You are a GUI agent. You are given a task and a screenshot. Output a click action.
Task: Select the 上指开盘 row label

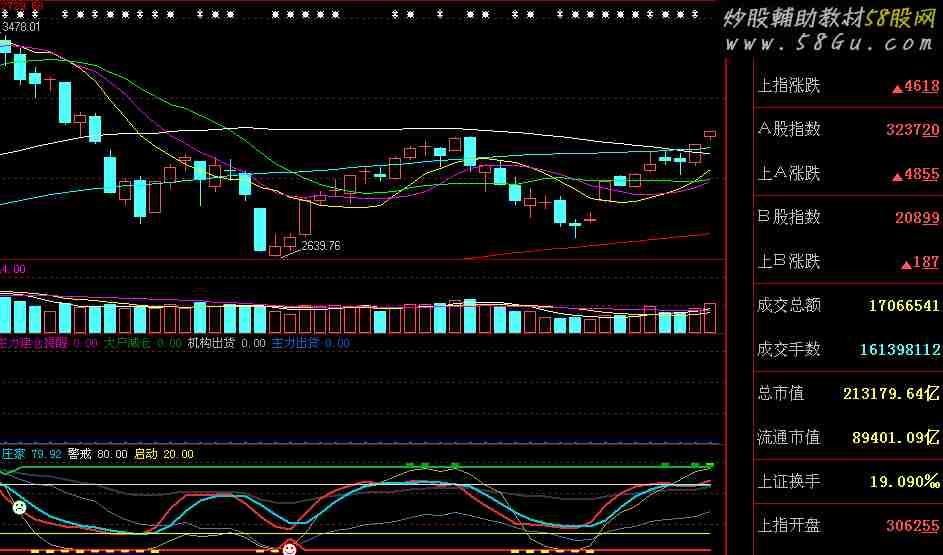point(788,525)
